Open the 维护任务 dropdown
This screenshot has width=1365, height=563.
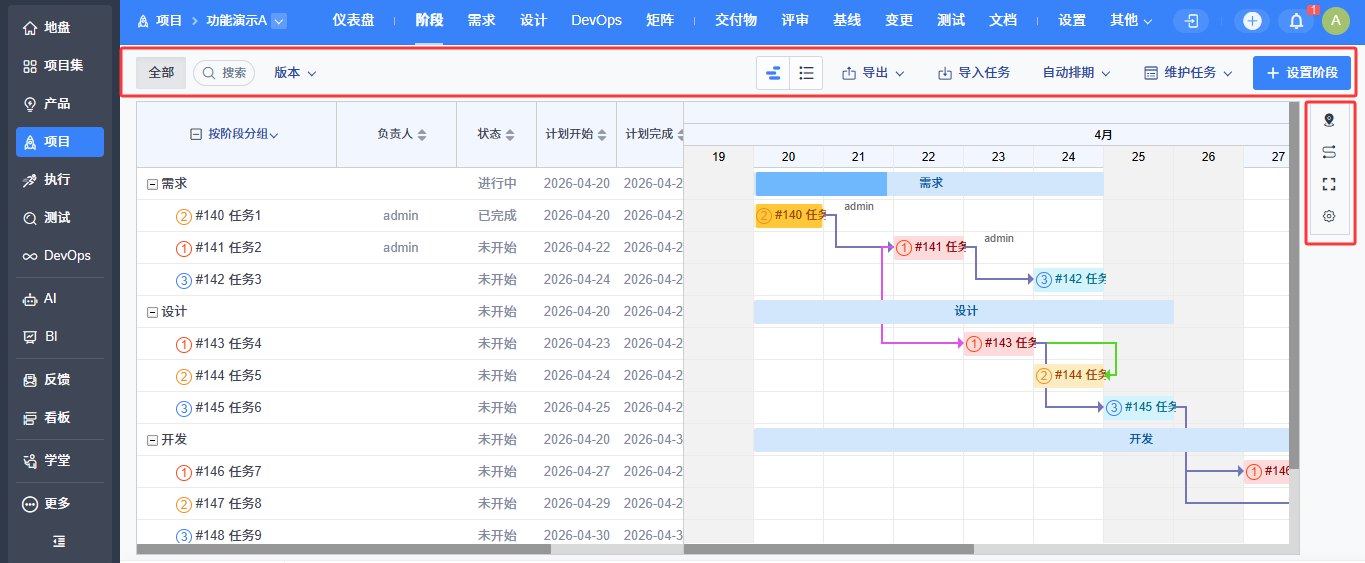pos(1188,73)
